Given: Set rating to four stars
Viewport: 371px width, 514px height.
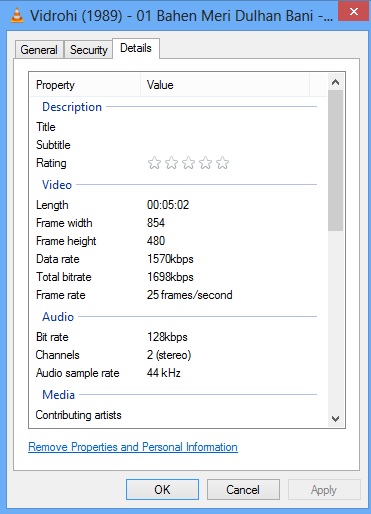Looking at the screenshot, I should 205,163.
